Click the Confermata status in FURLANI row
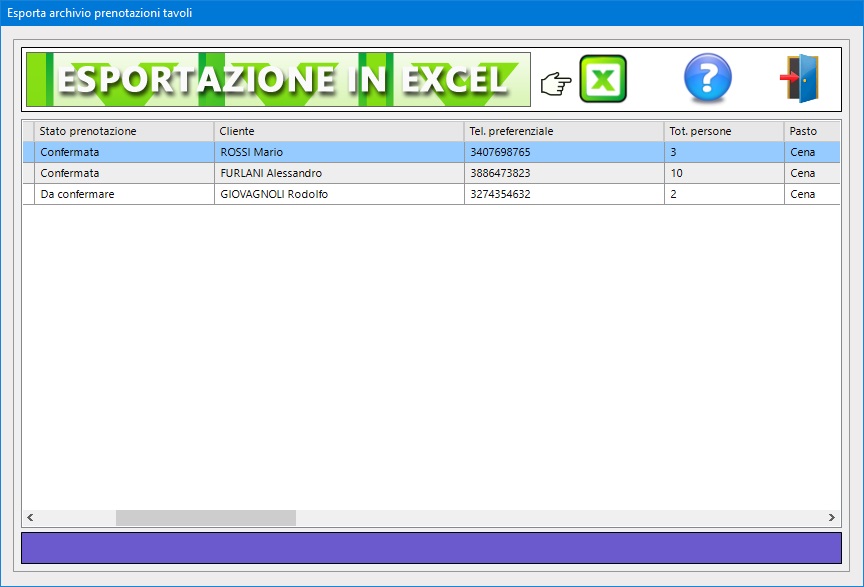The height and width of the screenshot is (587, 864). coord(124,173)
